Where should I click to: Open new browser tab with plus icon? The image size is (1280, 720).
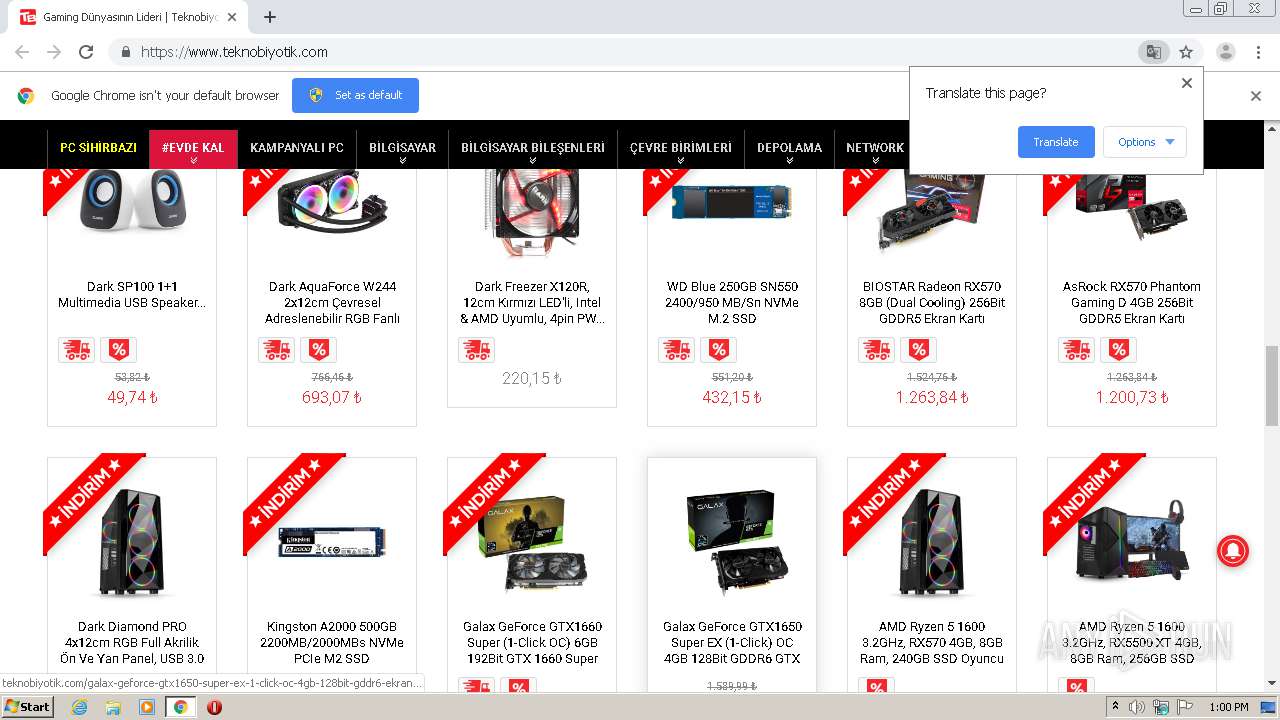coord(270,17)
